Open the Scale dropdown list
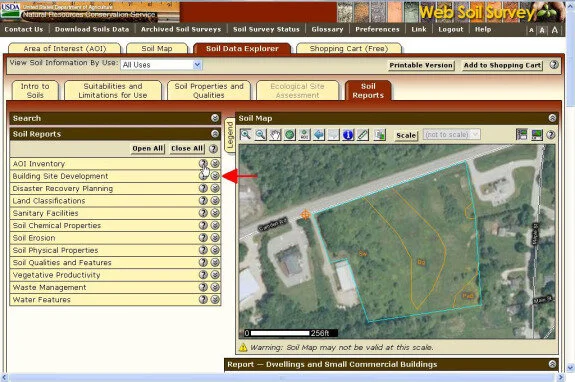This screenshot has height=382, width=575. click(452, 135)
